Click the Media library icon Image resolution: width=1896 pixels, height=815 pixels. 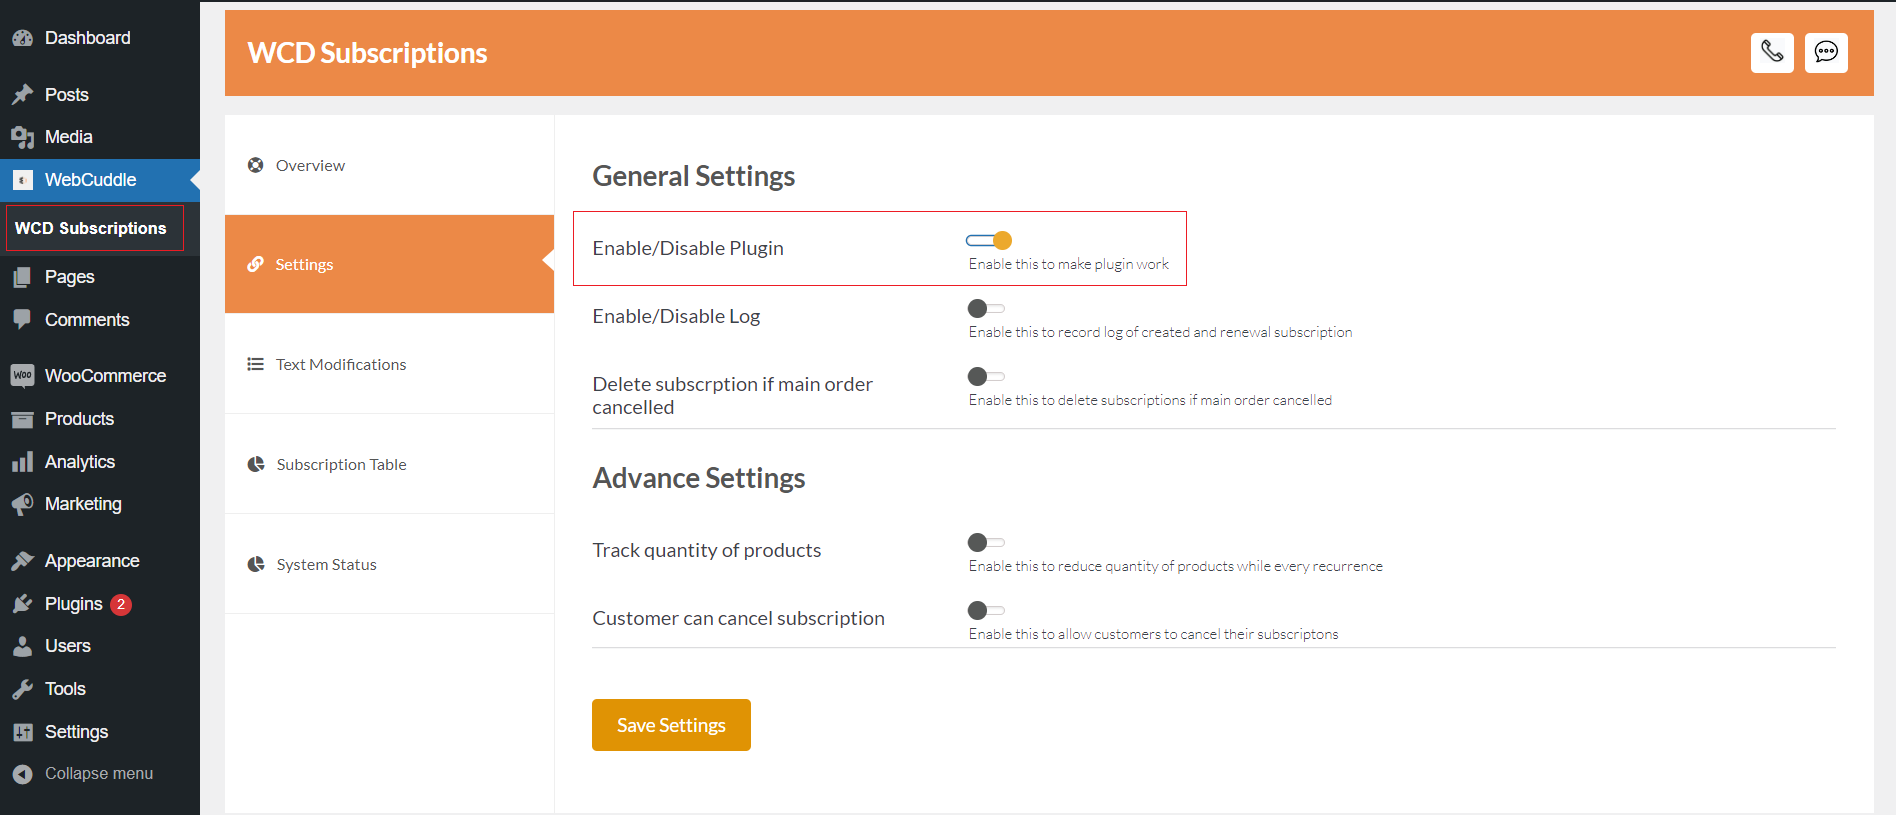pos(22,137)
